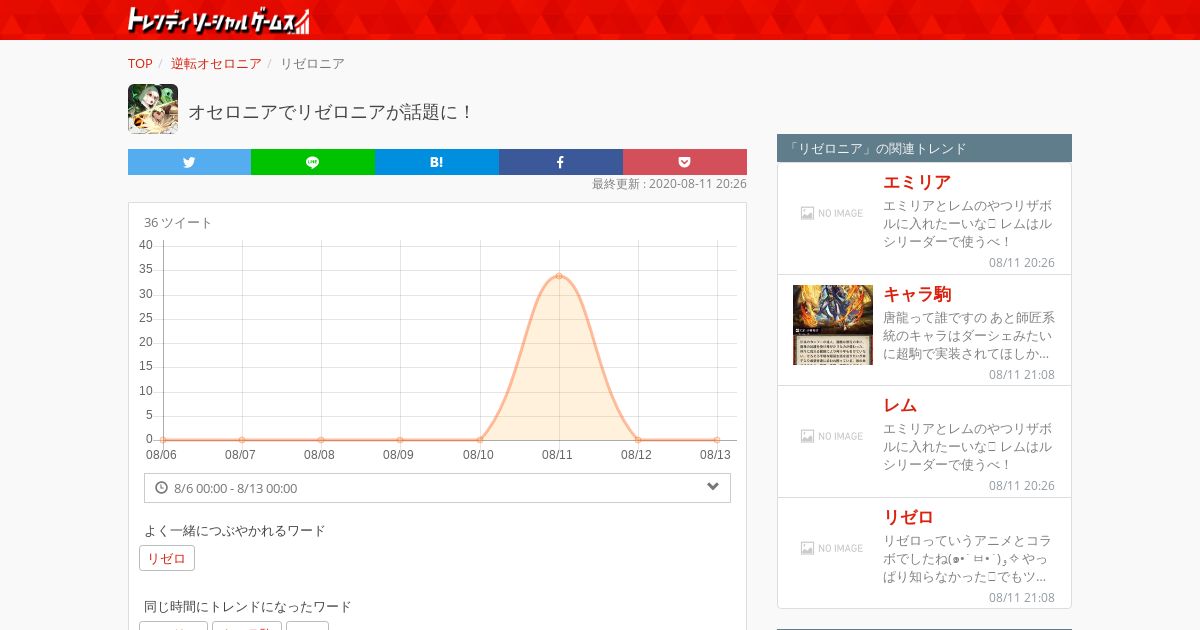1200x630 pixels.
Task: Click the 08/11 peak data point on chart
Action: pos(559,276)
